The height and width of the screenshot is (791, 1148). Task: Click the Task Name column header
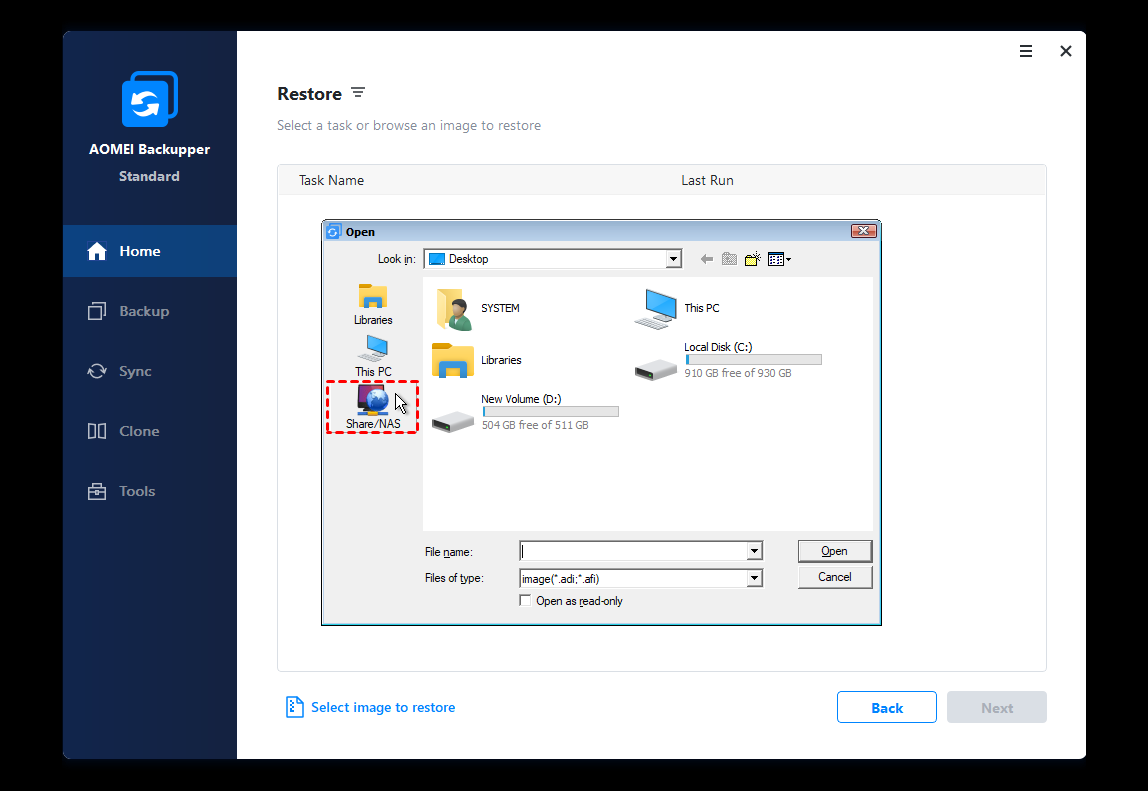[x=331, y=180]
